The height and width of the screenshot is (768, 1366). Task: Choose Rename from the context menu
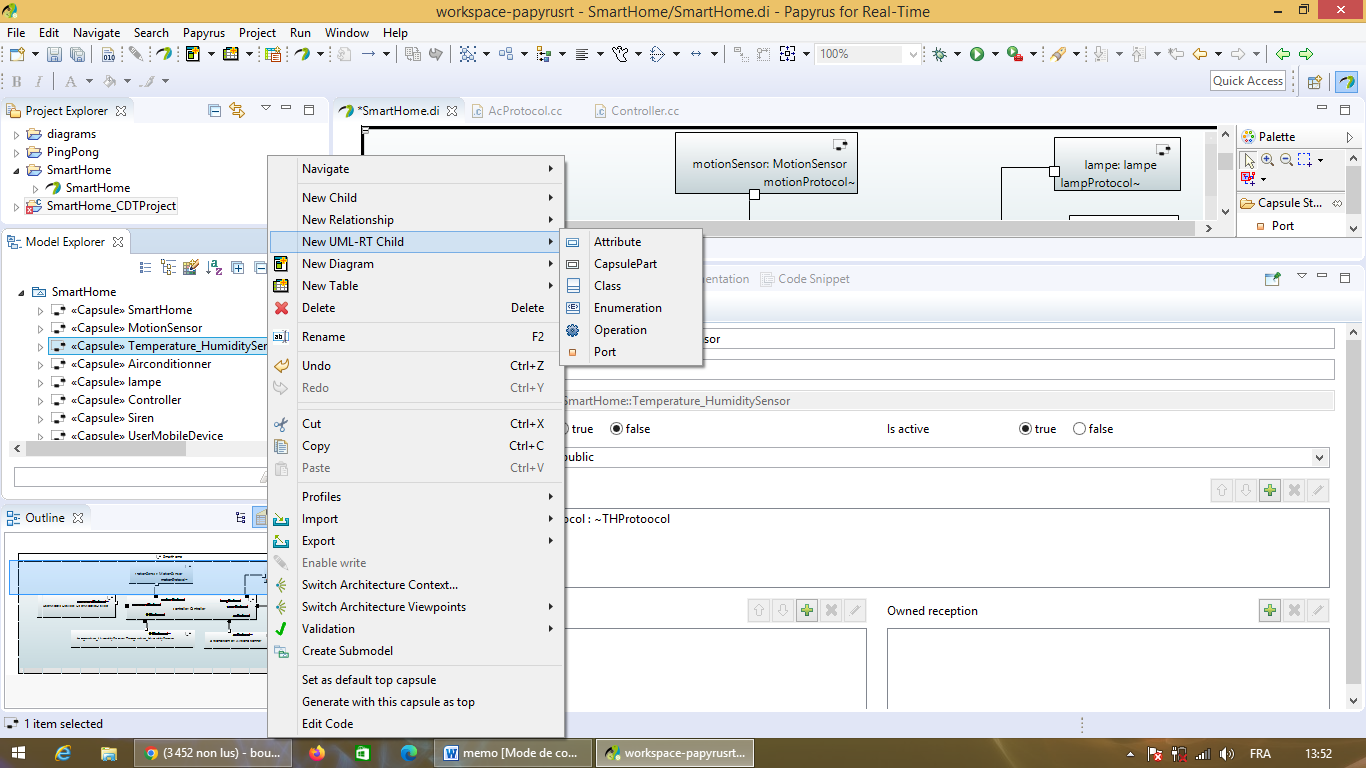(415, 337)
